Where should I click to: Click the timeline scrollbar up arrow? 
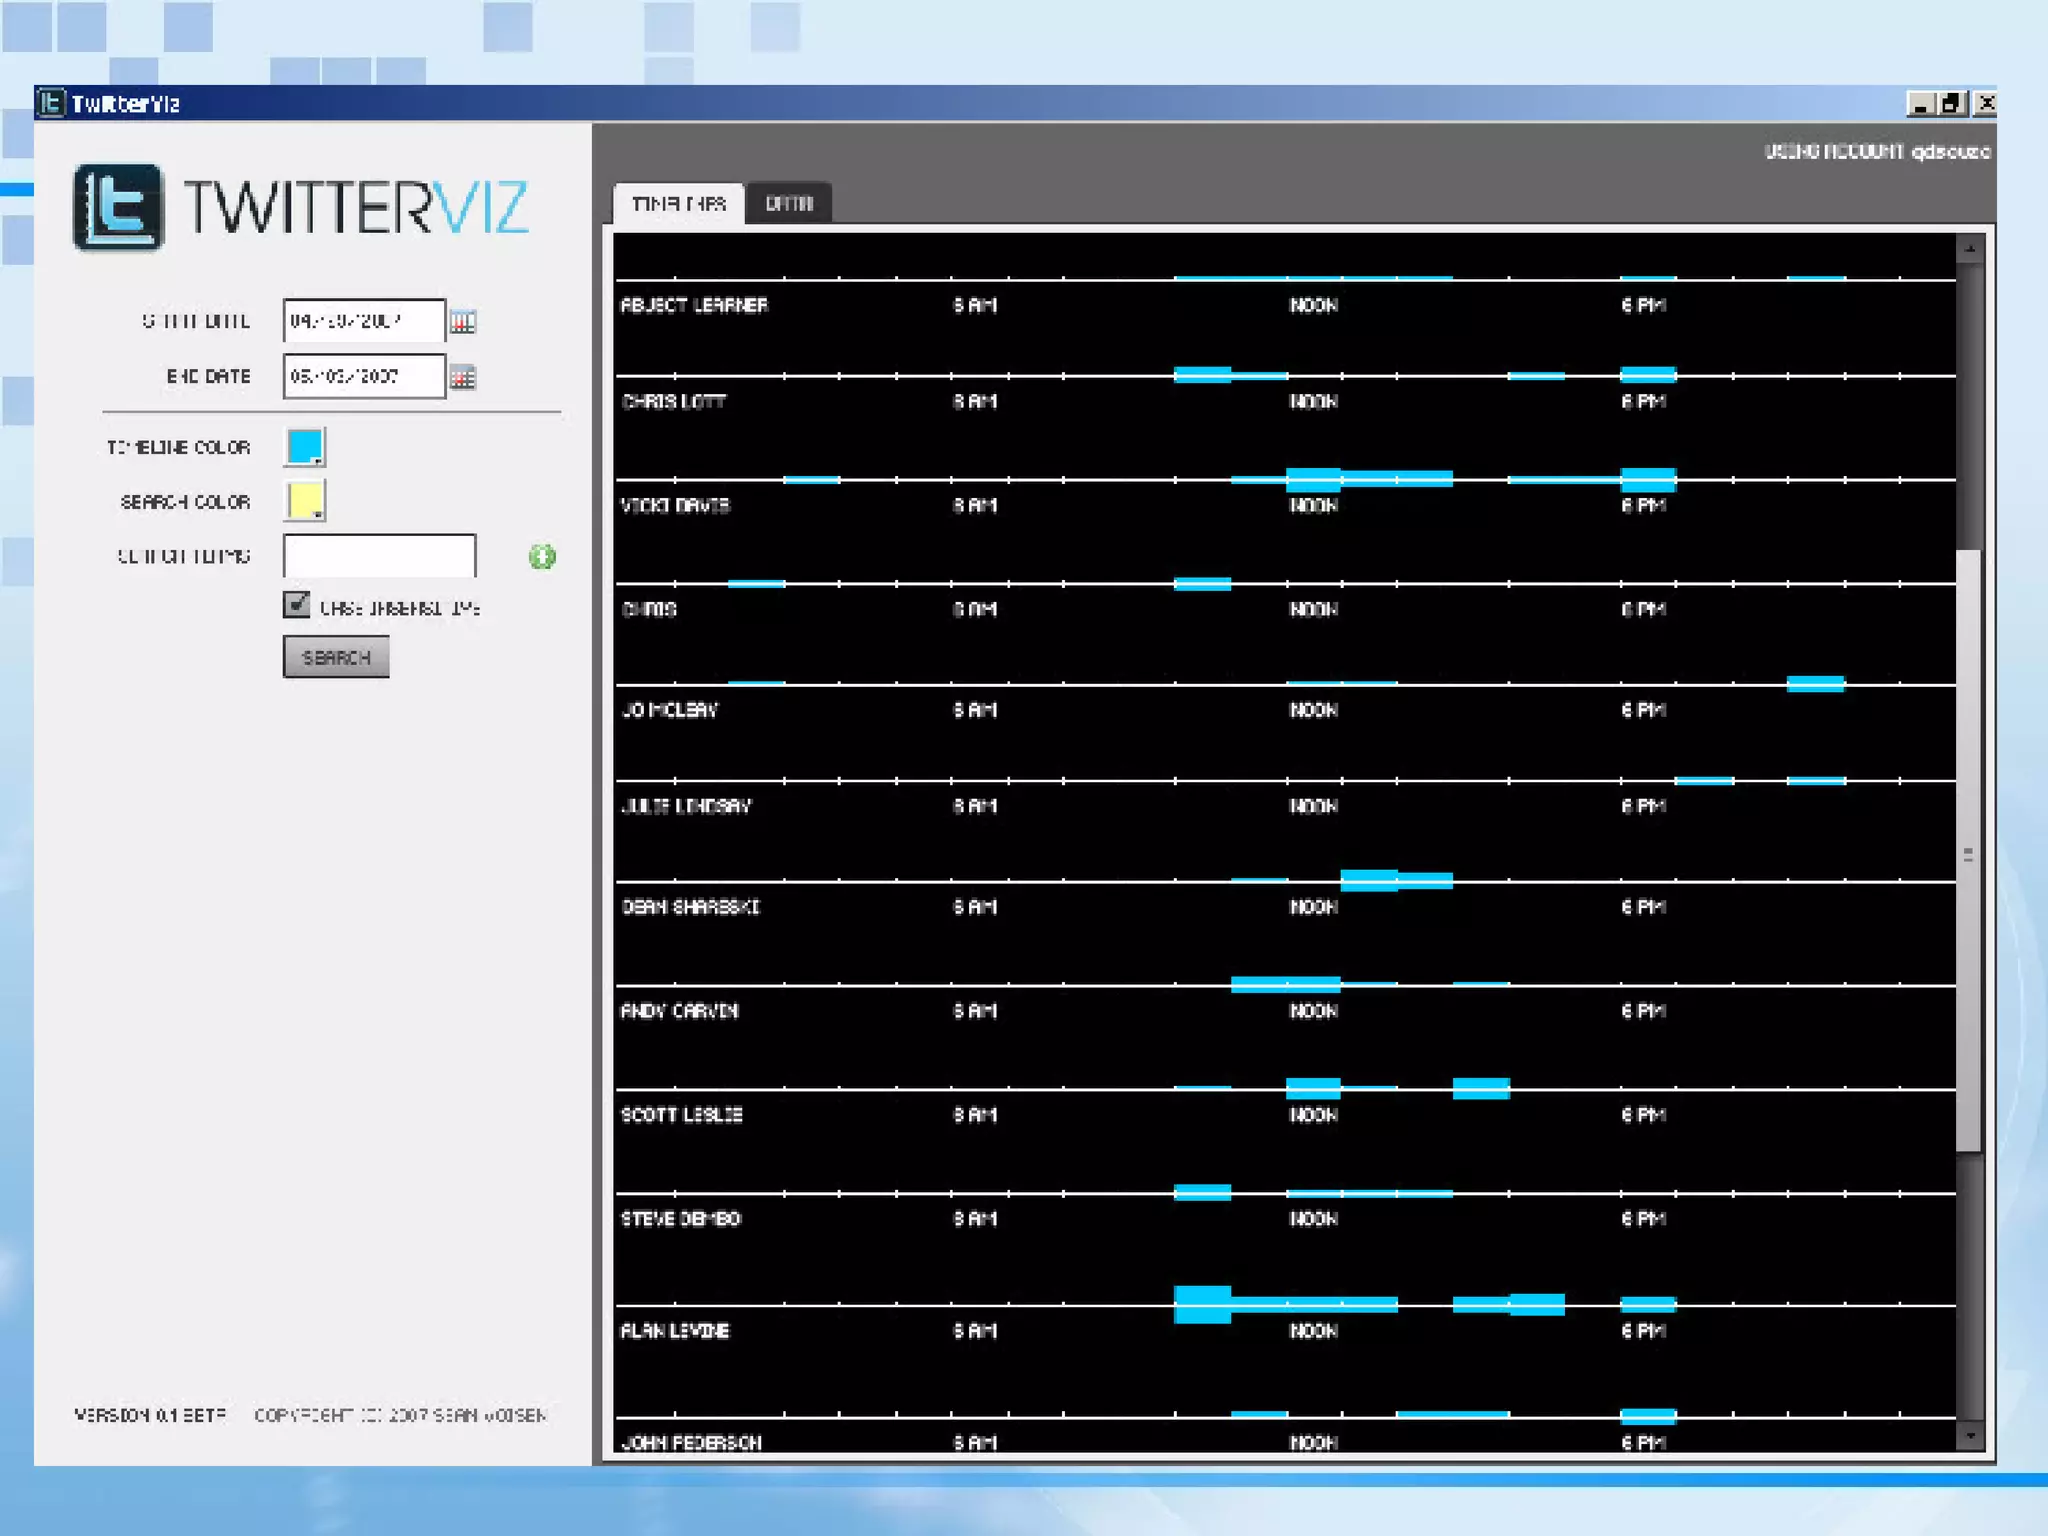[1969, 248]
